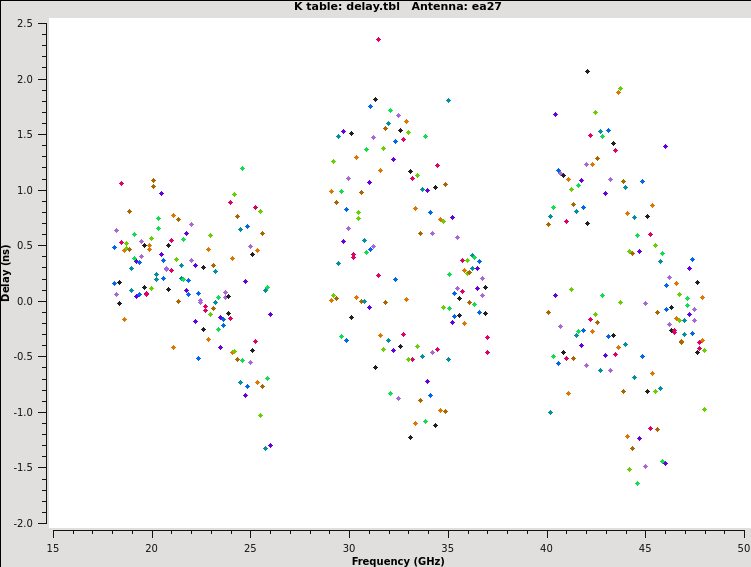Viewport: 751px width, 567px height.
Task: Select the 'Frequency (GHz)' x-axis label
Action: [x=398, y=561]
